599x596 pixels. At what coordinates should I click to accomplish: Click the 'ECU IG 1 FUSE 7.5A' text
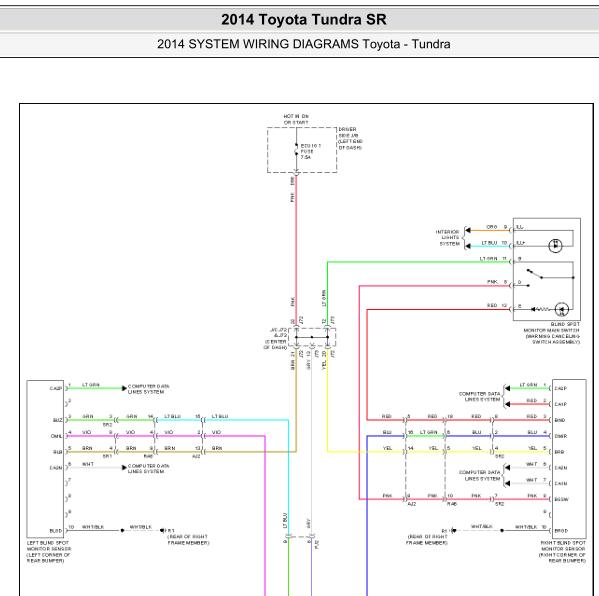pos(311,151)
